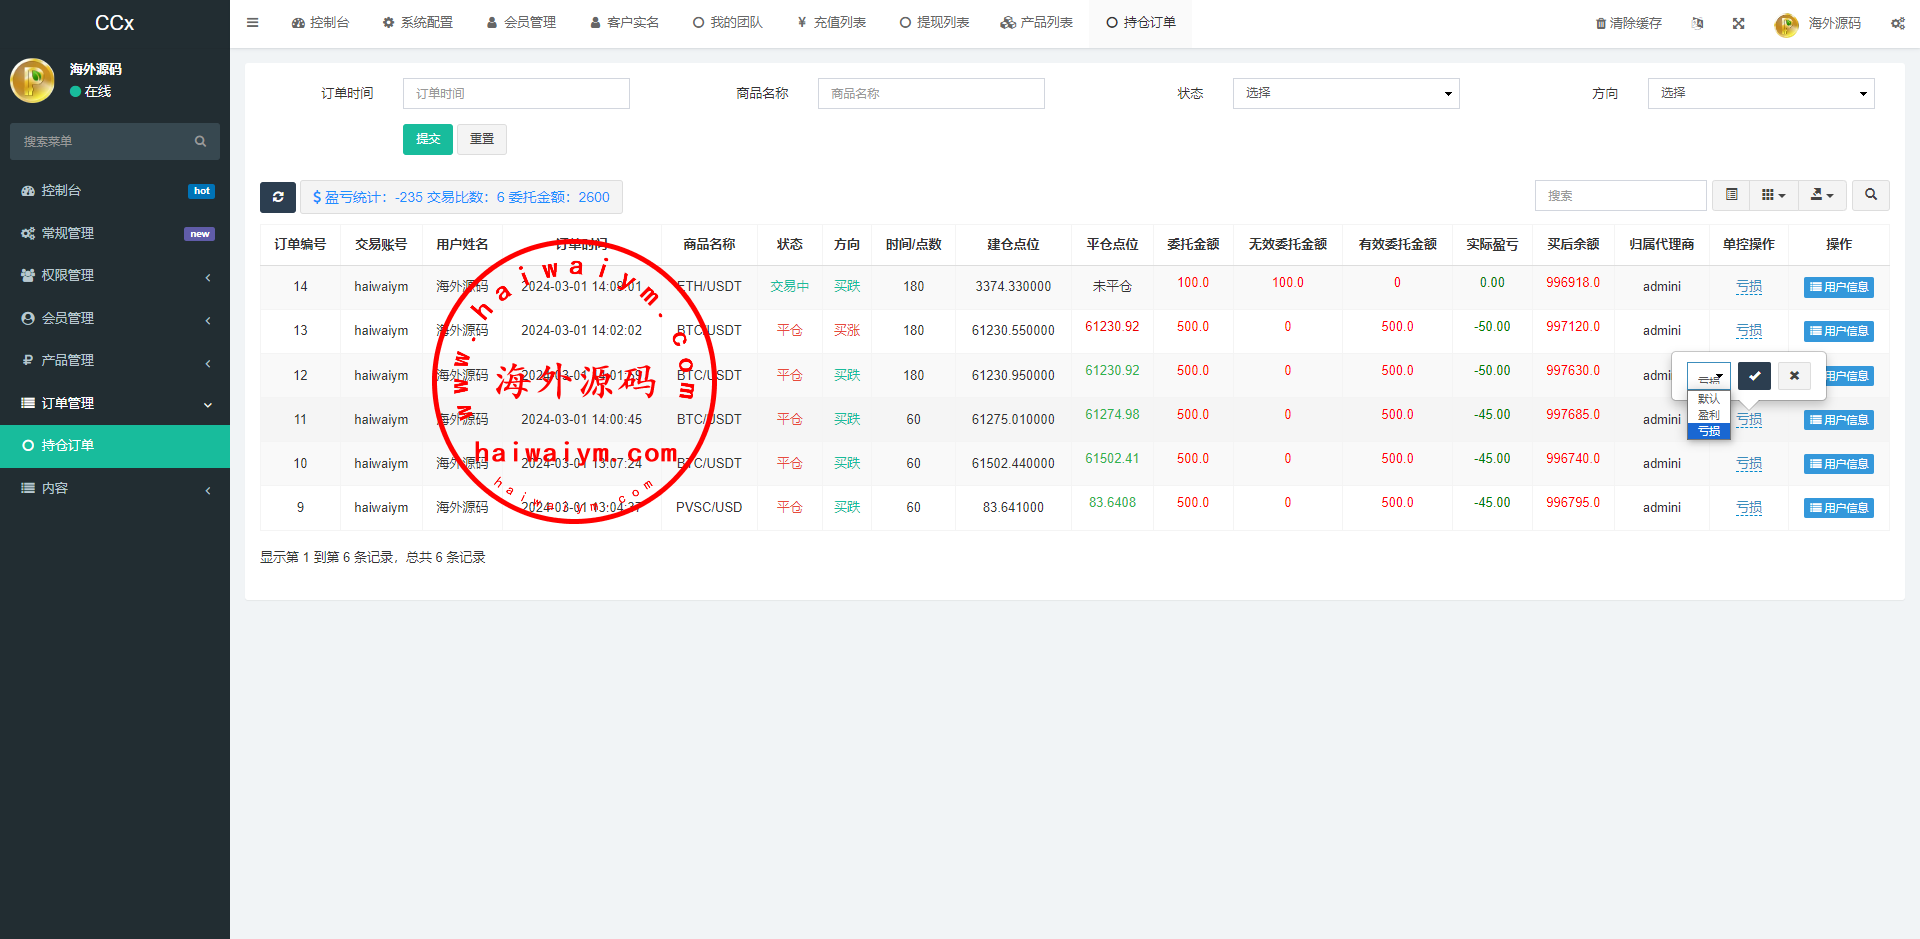
Task: Open the export data dropdown
Action: (1822, 195)
